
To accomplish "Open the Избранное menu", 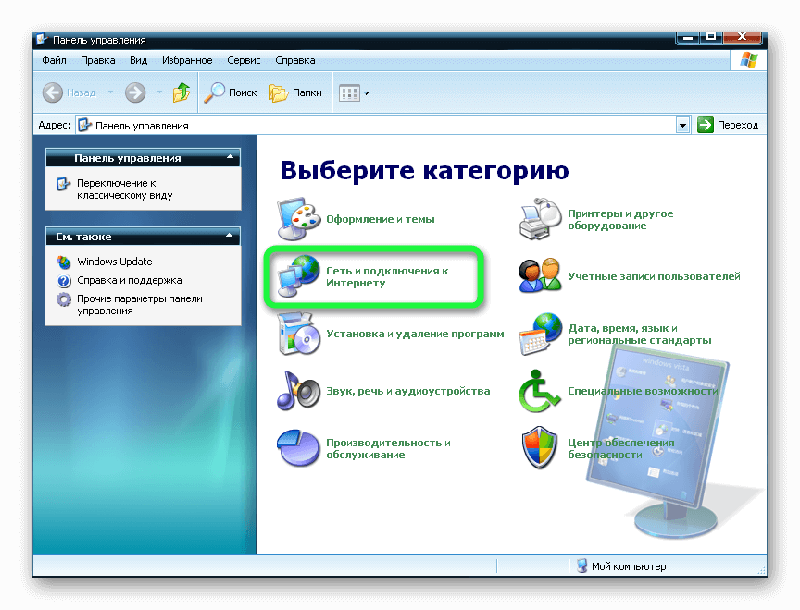I will coord(187,60).
